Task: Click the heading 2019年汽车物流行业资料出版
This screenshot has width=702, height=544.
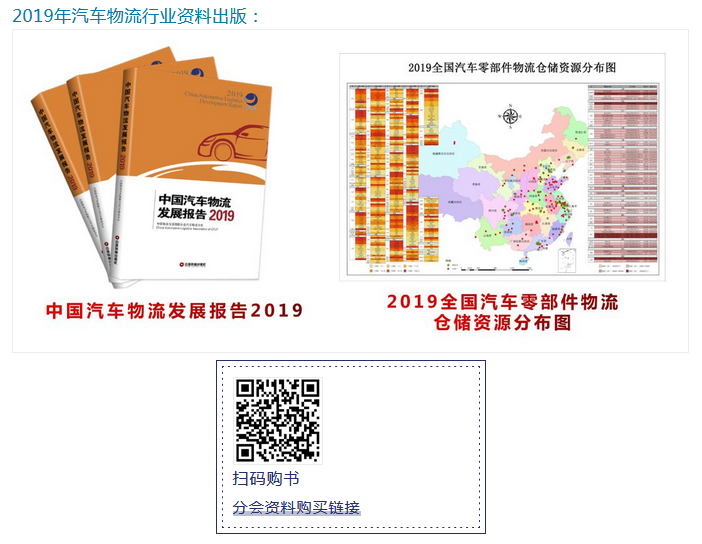Action: coord(135,16)
